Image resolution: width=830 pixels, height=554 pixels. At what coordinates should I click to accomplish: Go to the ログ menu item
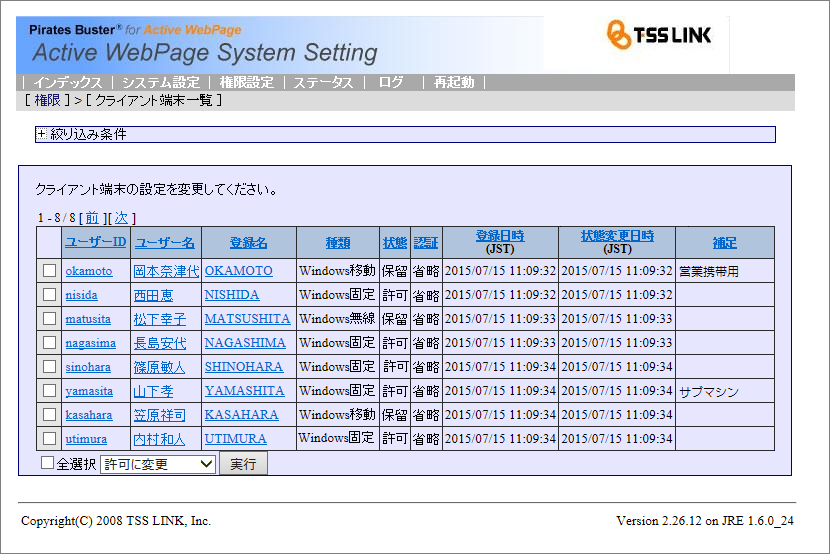391,83
